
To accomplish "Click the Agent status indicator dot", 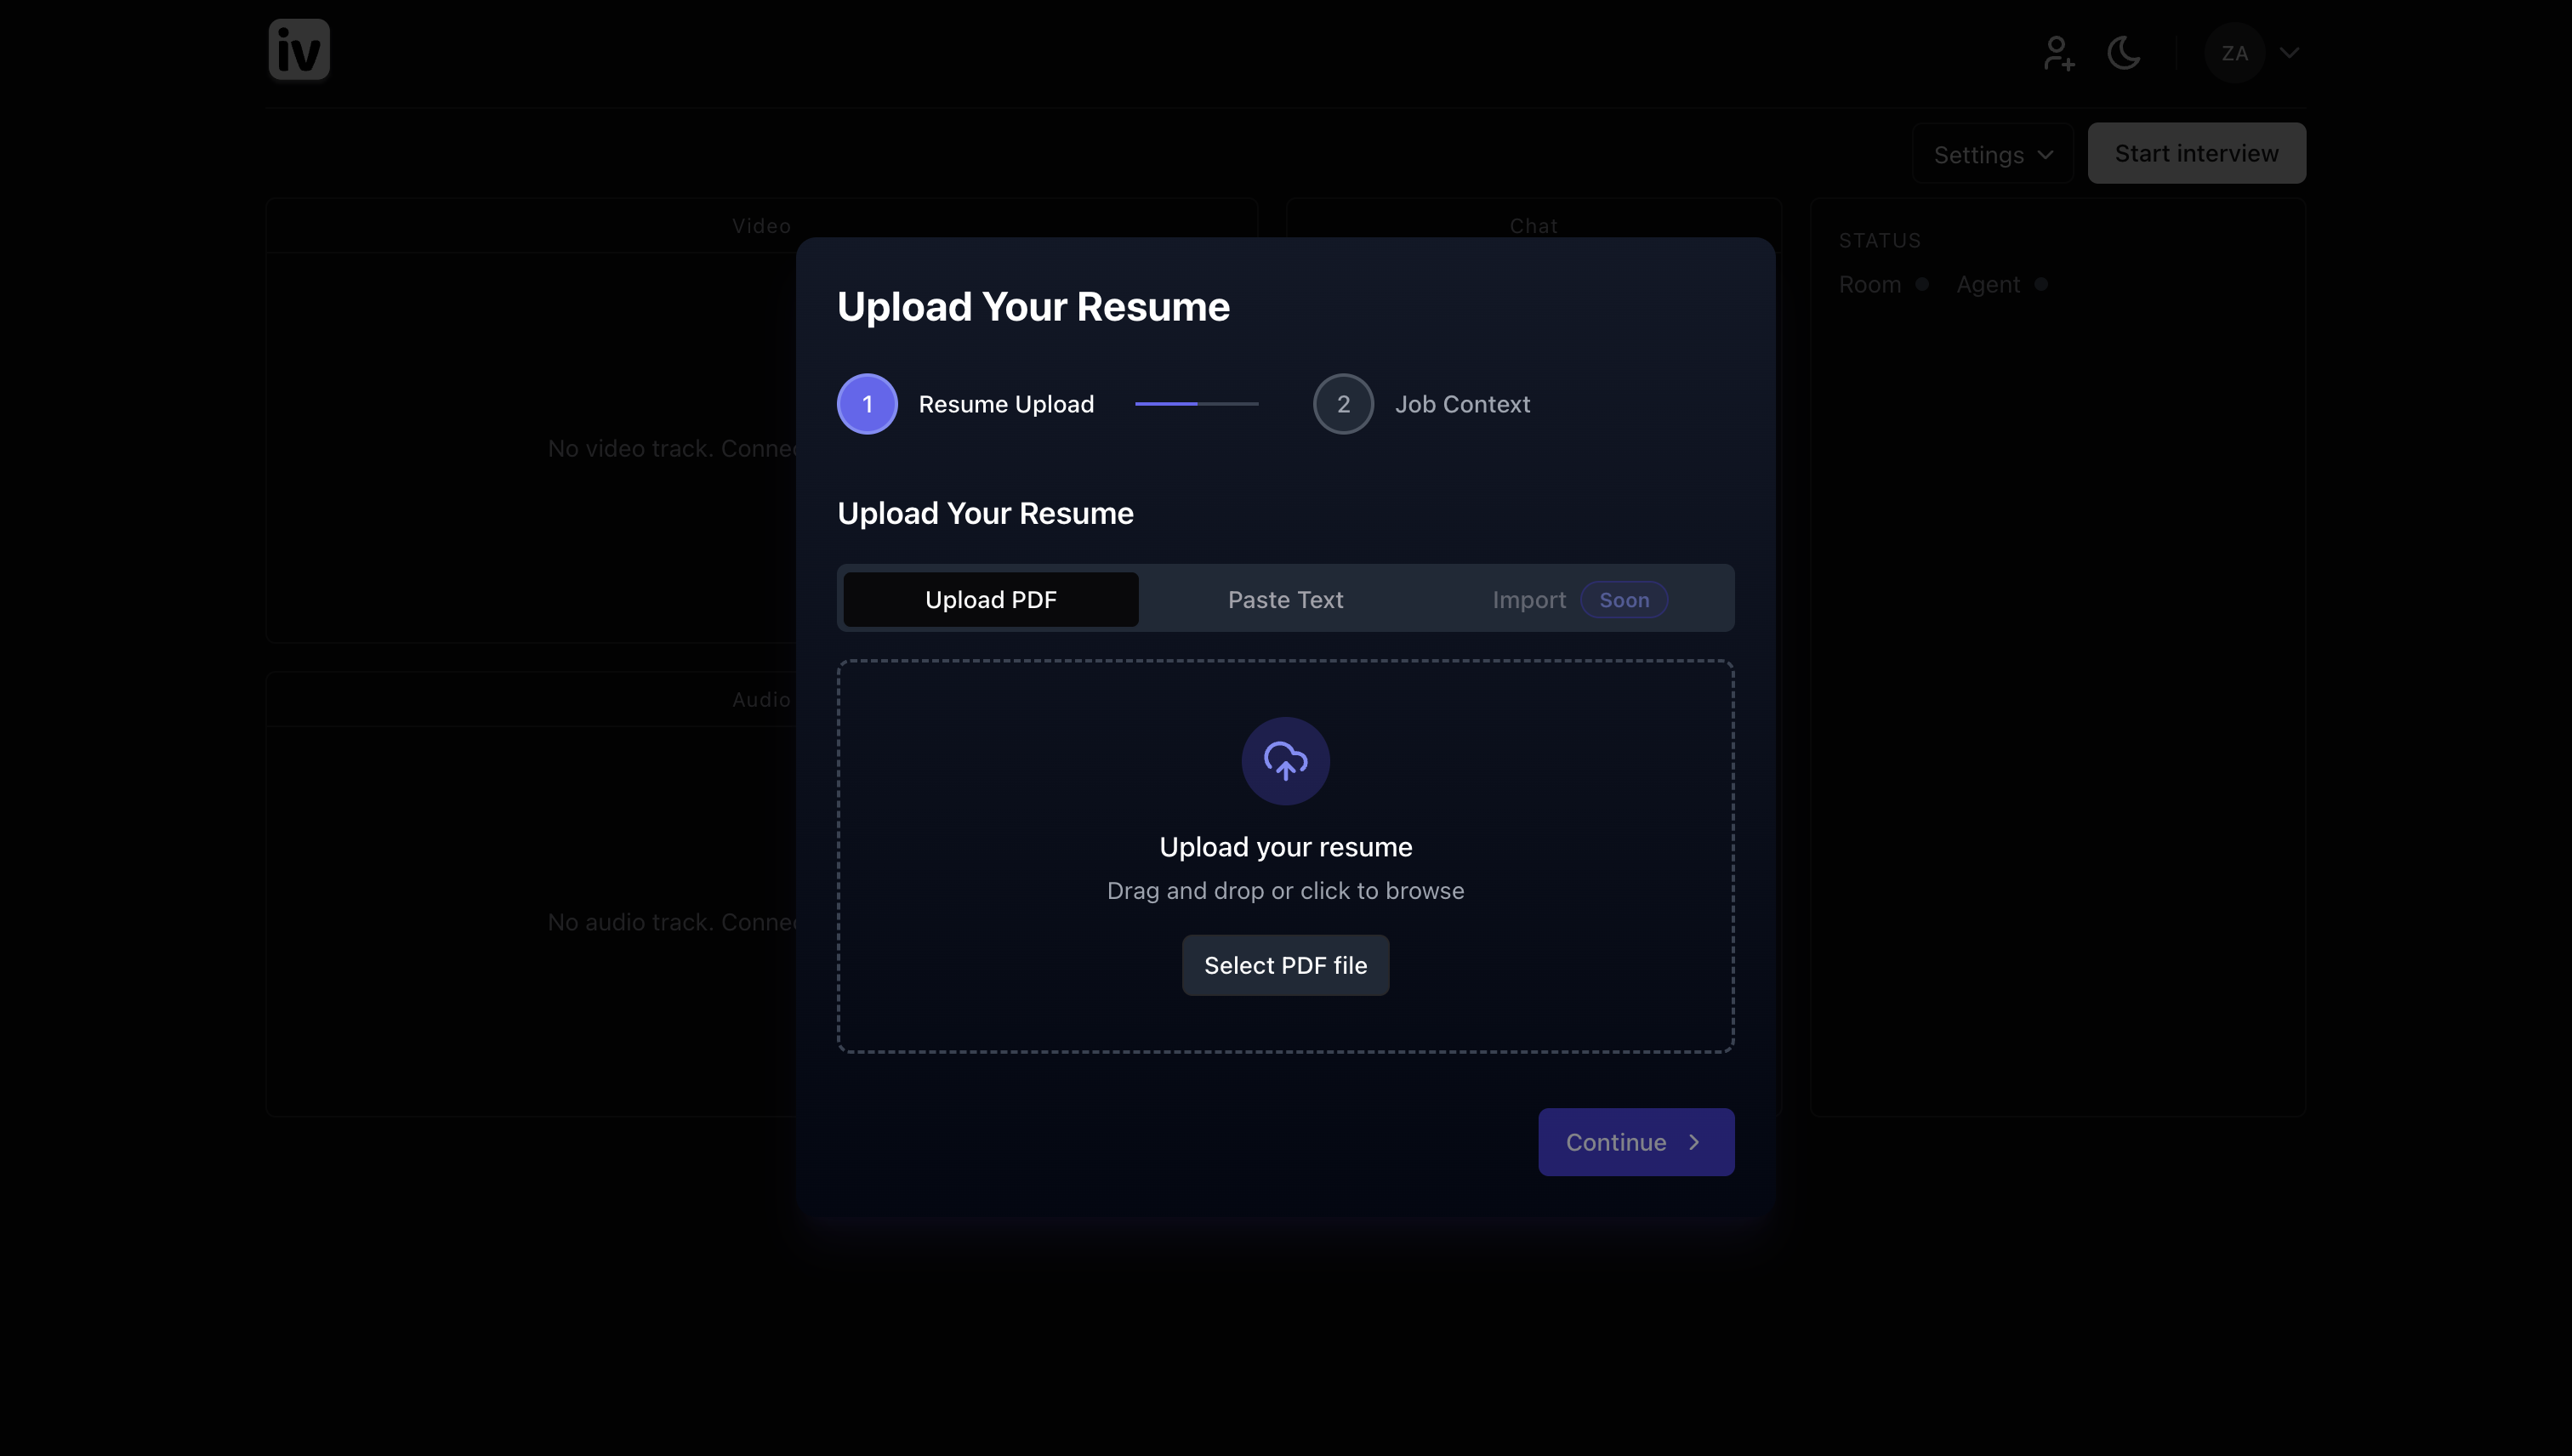I will coord(2041,285).
